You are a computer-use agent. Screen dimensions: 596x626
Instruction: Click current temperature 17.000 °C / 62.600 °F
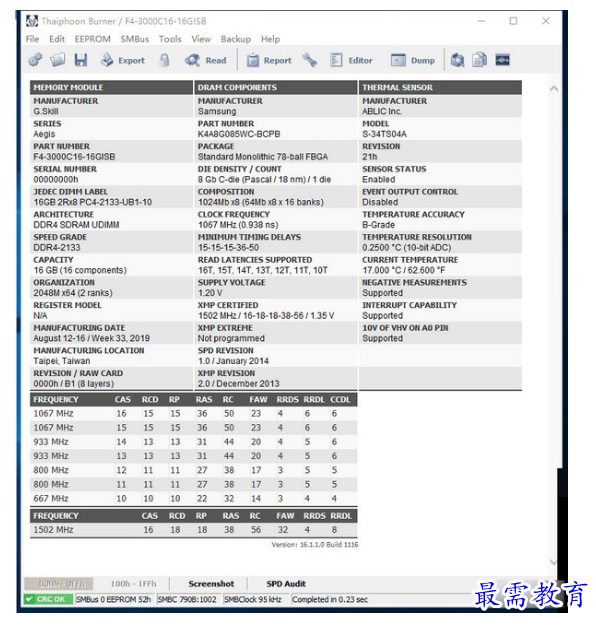coord(404,270)
